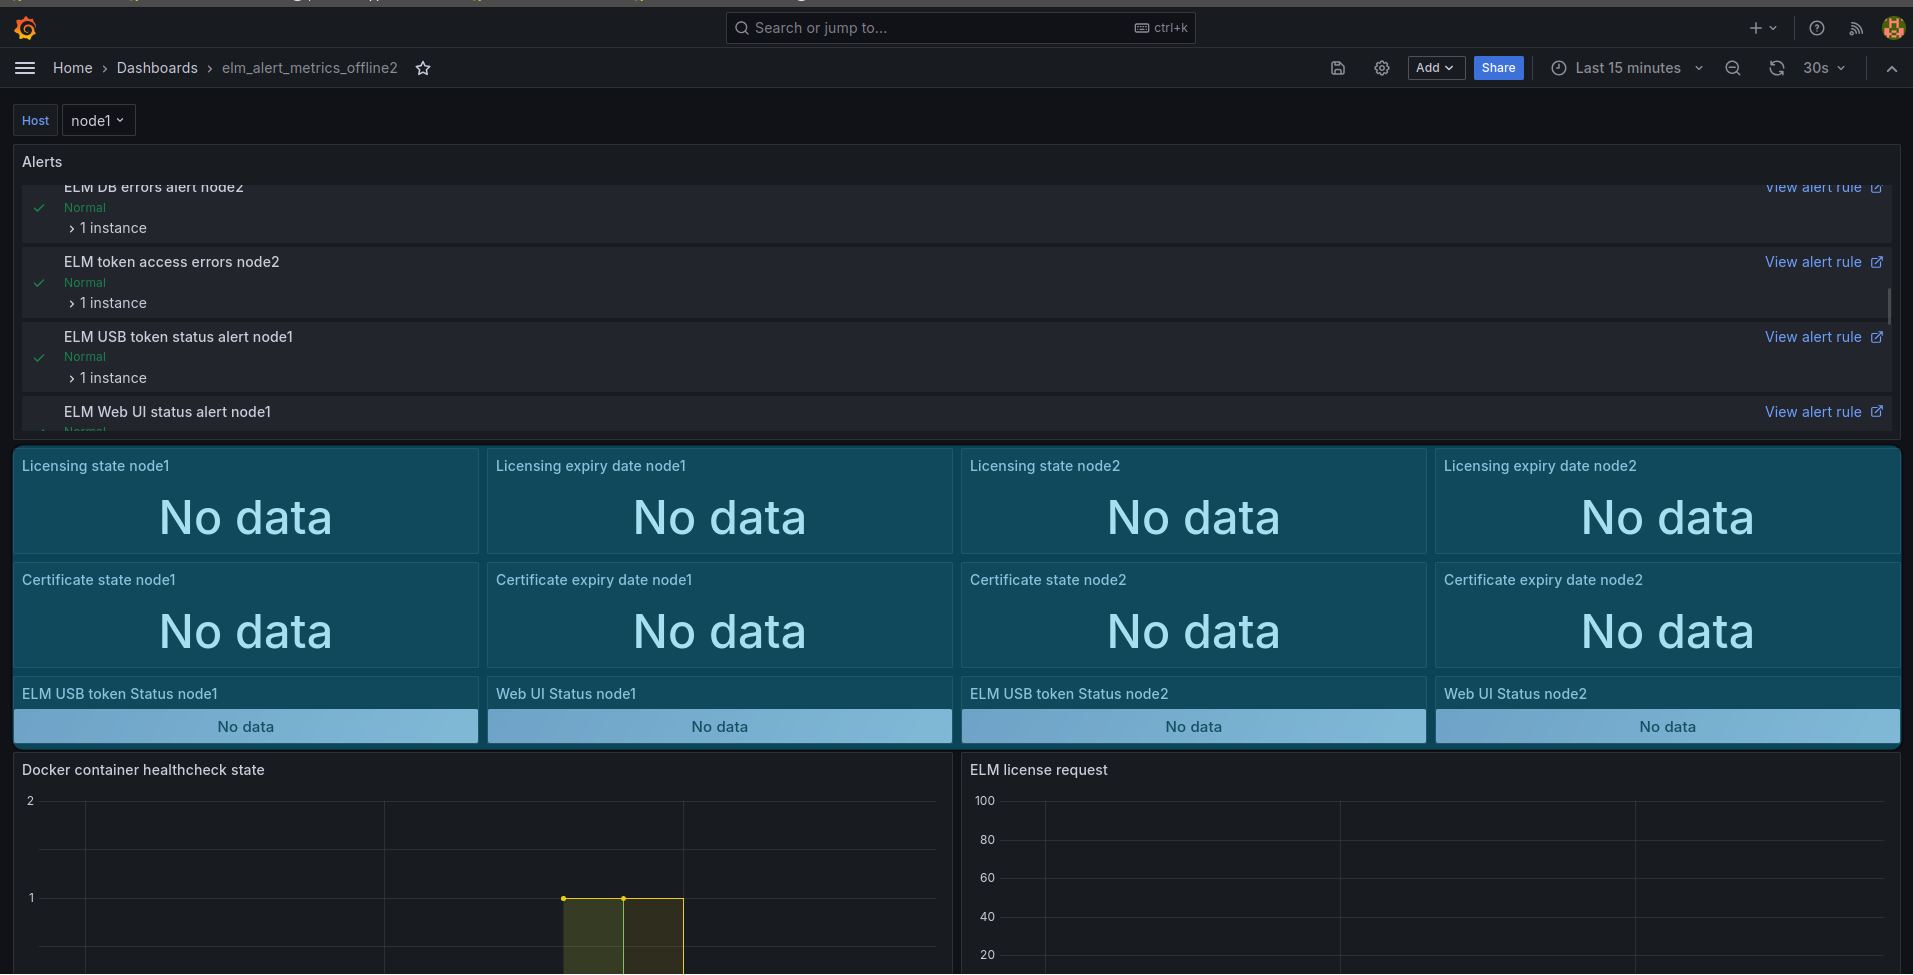
Task: Zoom out the time range
Action: coord(1733,68)
